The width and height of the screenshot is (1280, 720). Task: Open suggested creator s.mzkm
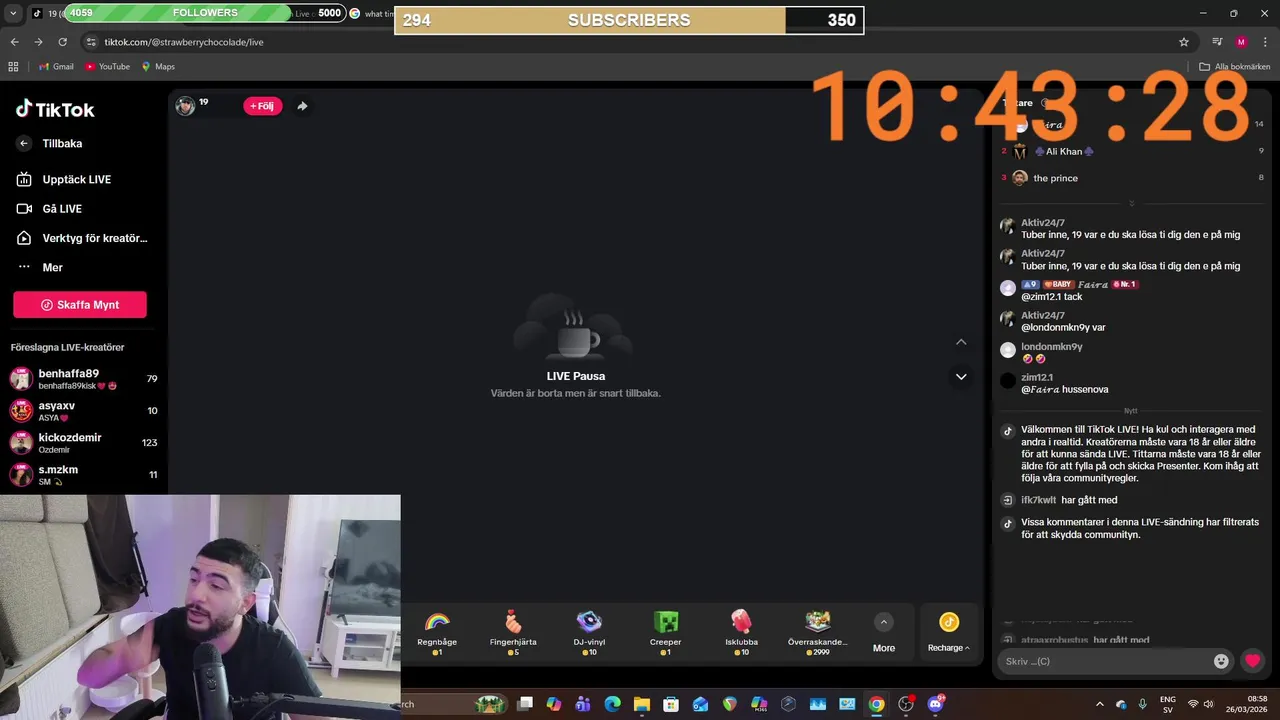(83, 475)
